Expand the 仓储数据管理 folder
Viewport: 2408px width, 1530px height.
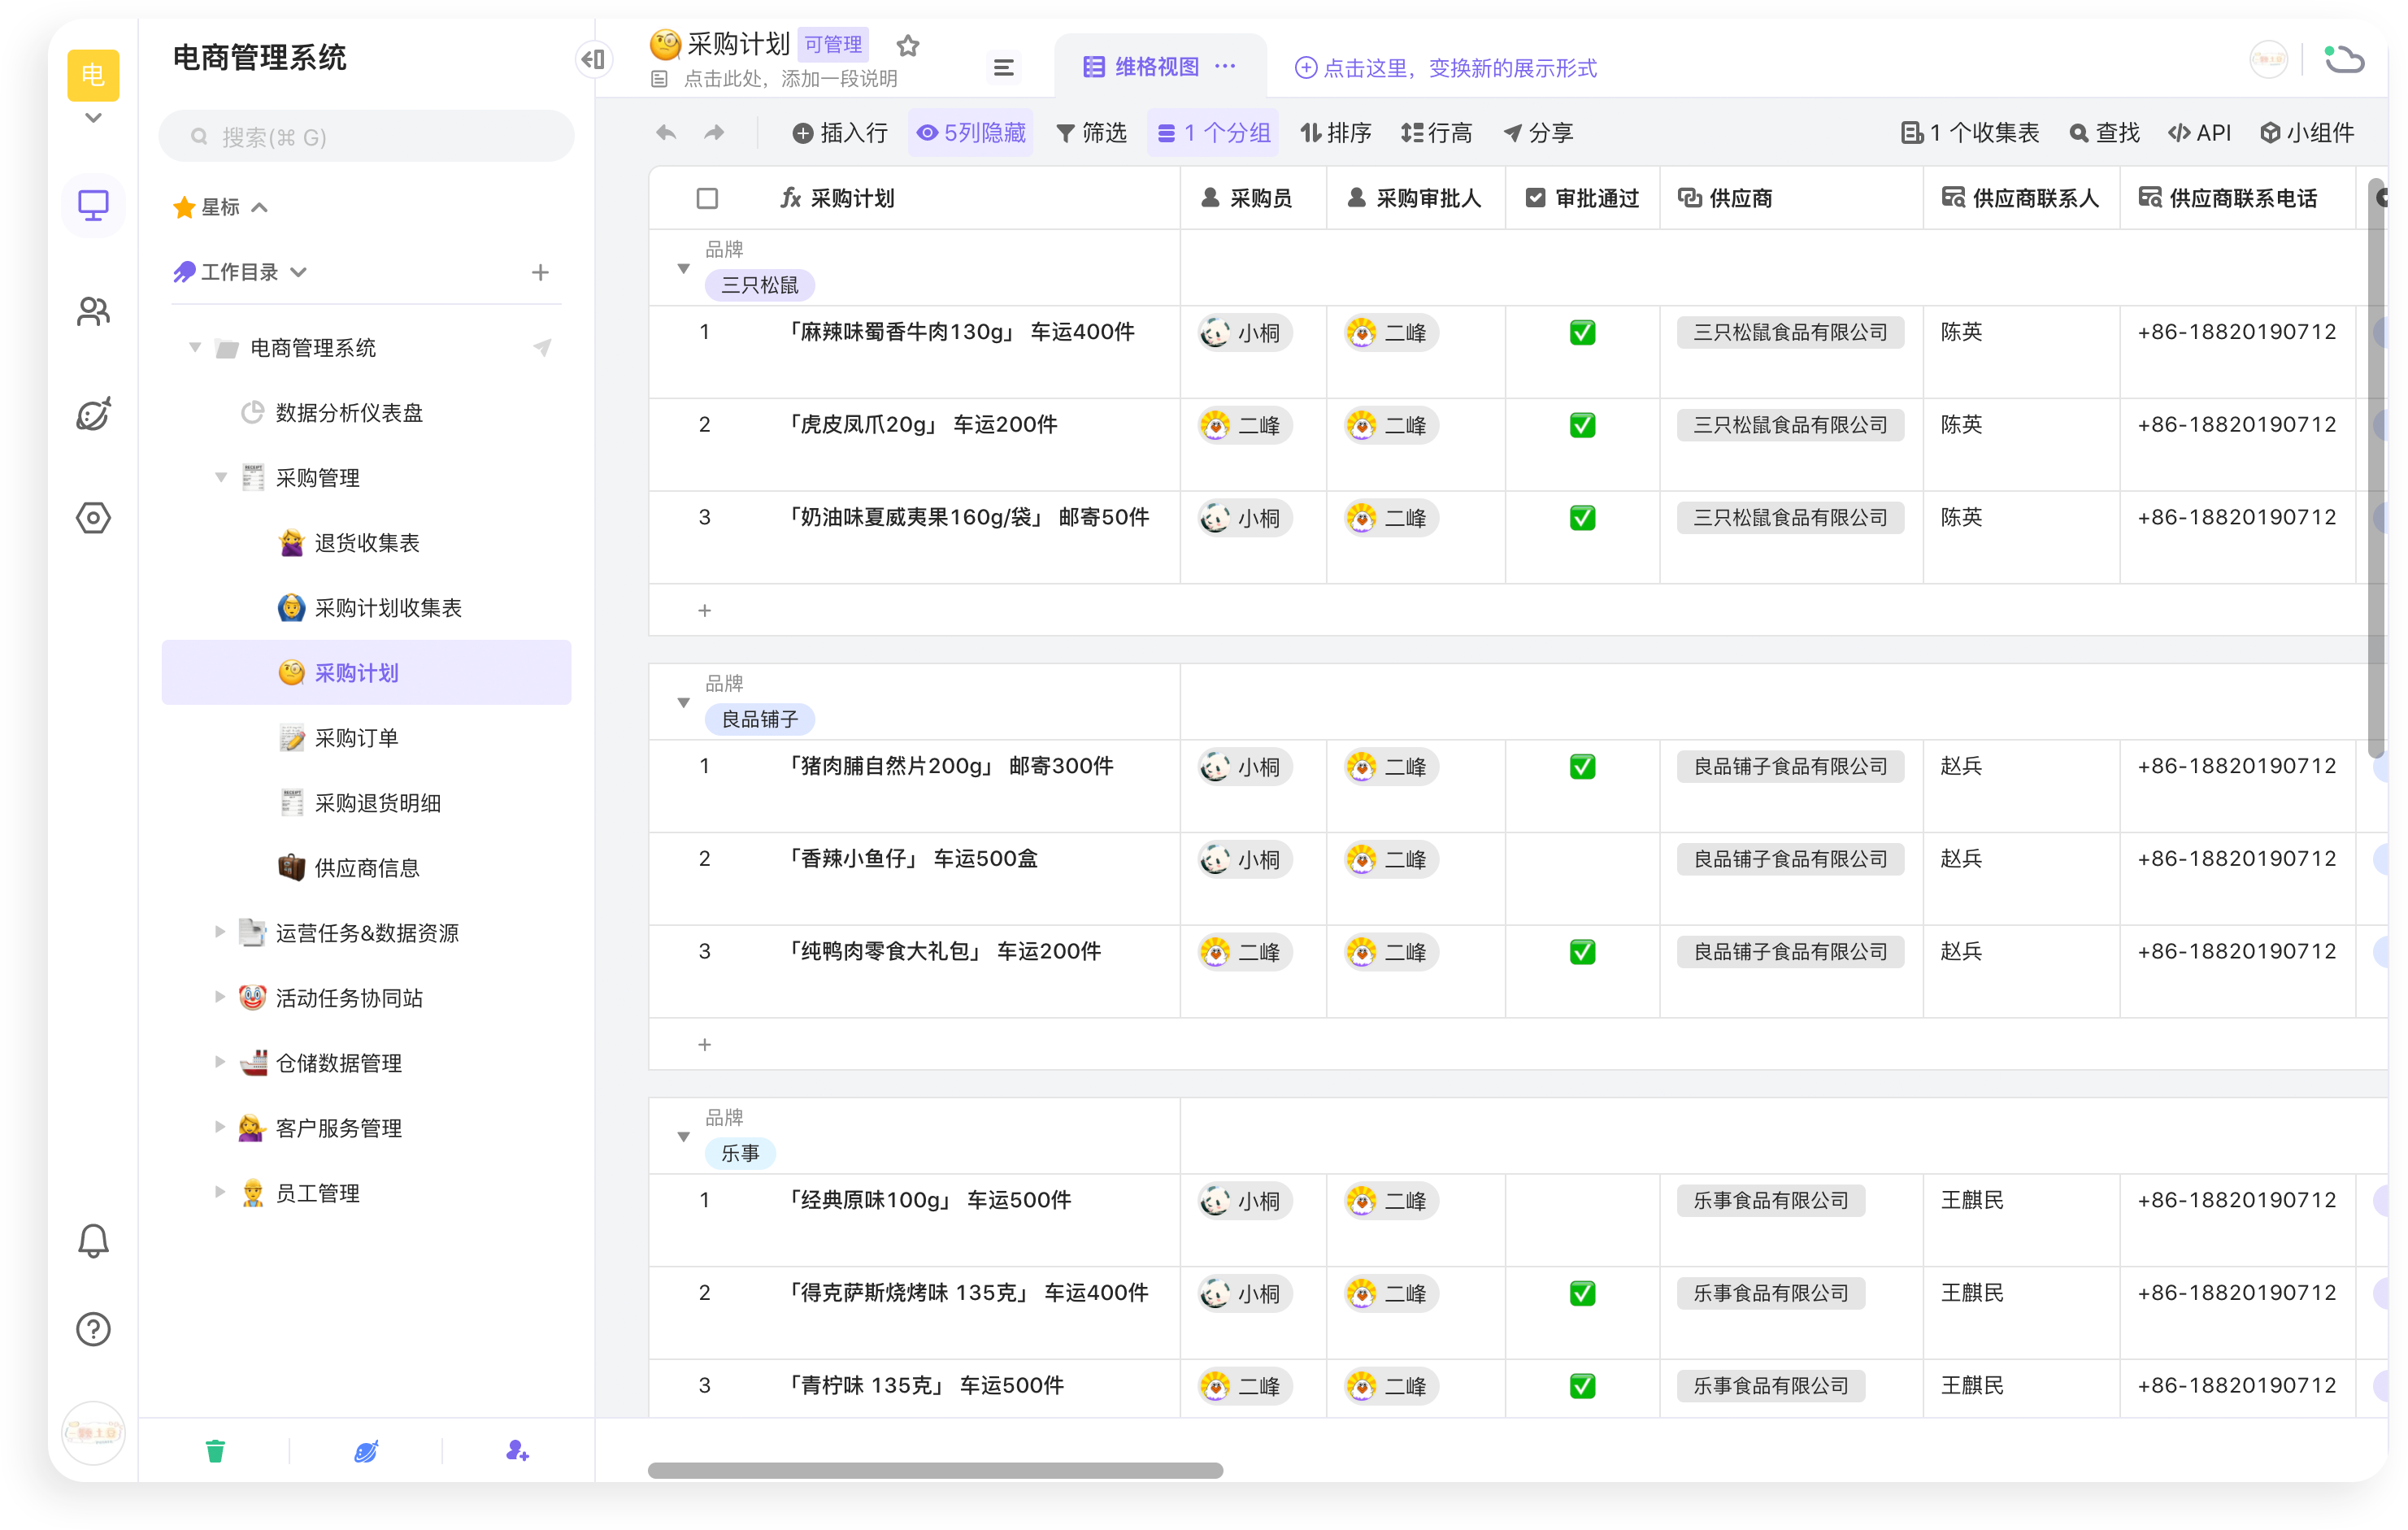point(220,1062)
